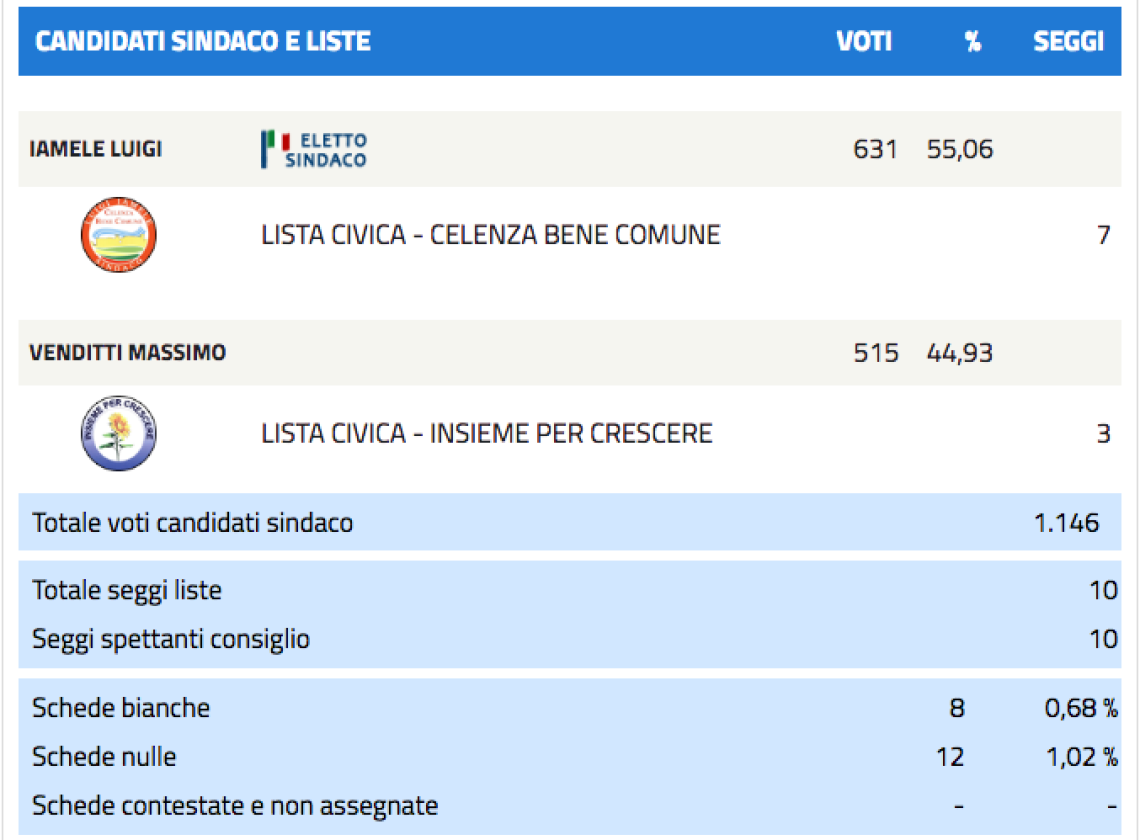The height and width of the screenshot is (840, 1139).
Task: Click the 55,06 percentage value
Action: [x=960, y=149]
